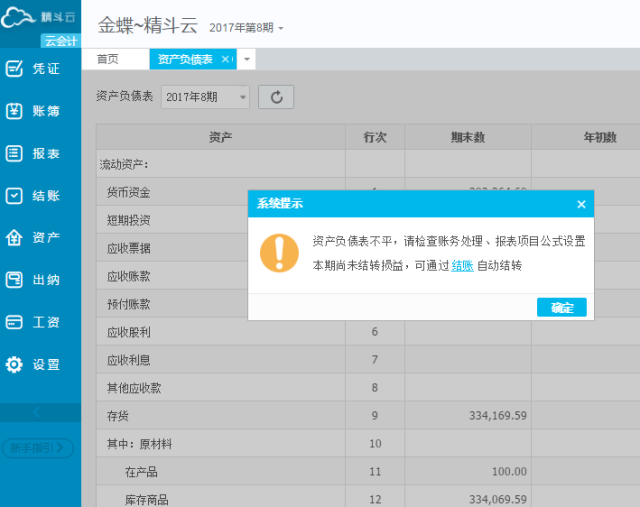Collapse the left sidebar with arrow

point(37,412)
